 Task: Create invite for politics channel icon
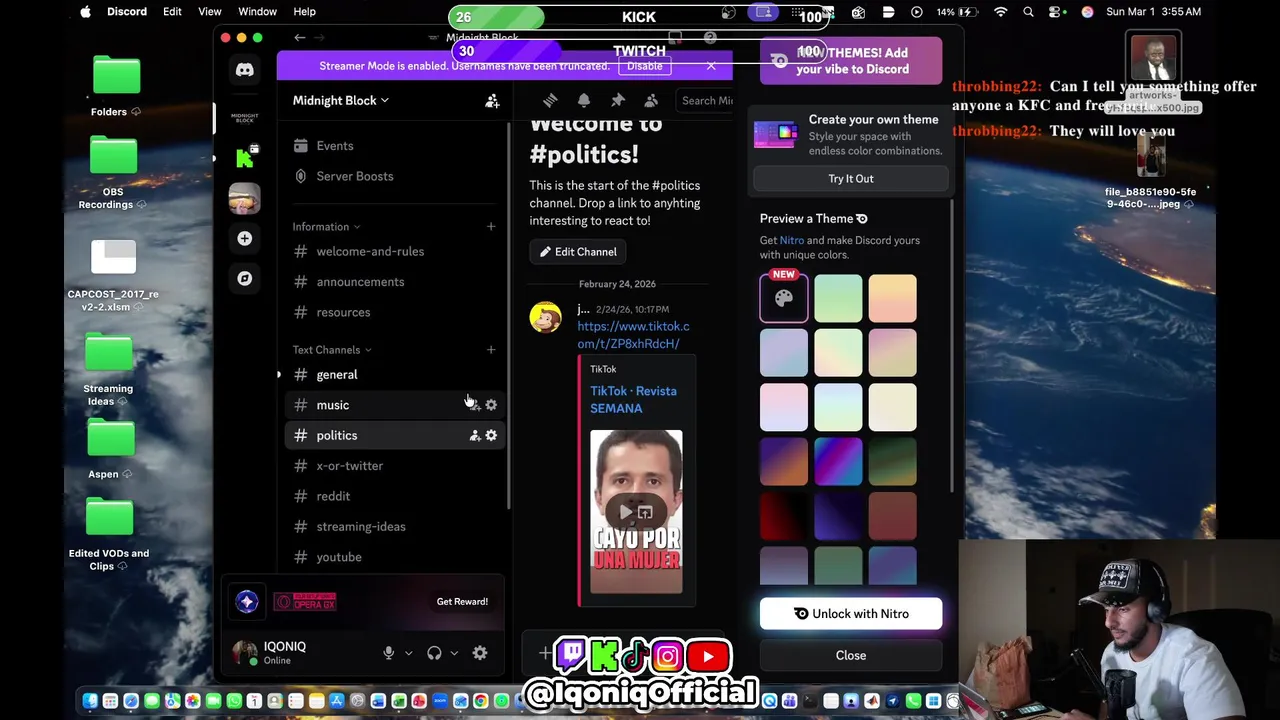click(x=475, y=435)
